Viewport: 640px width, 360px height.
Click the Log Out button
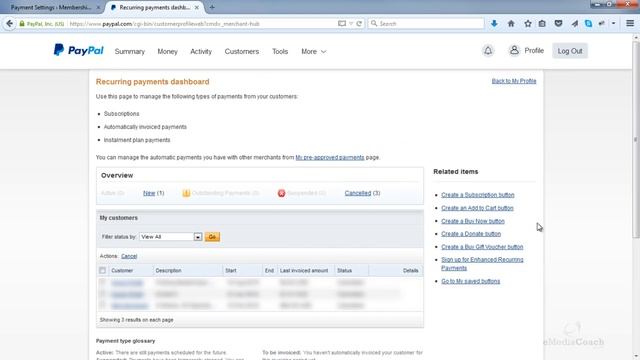[x=570, y=51]
